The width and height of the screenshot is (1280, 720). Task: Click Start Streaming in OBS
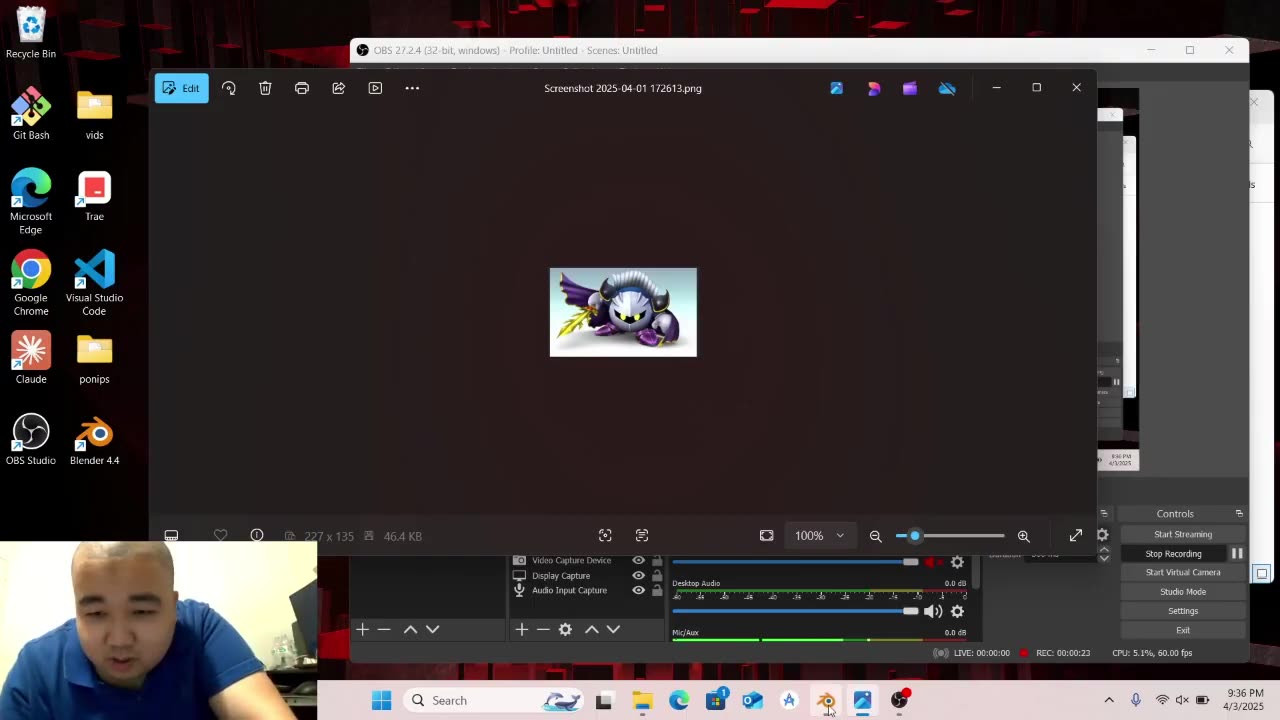point(1183,534)
